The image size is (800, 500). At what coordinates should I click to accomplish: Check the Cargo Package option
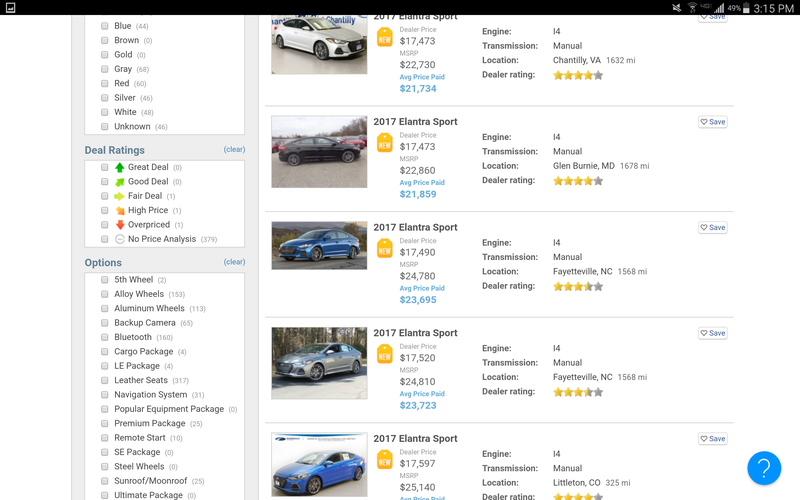click(105, 352)
